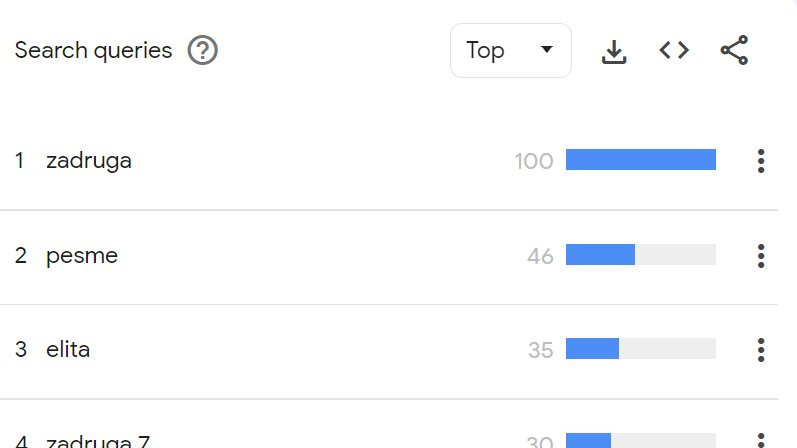Open the zadruga query
Viewport: 797px width, 448px height.
[89, 161]
